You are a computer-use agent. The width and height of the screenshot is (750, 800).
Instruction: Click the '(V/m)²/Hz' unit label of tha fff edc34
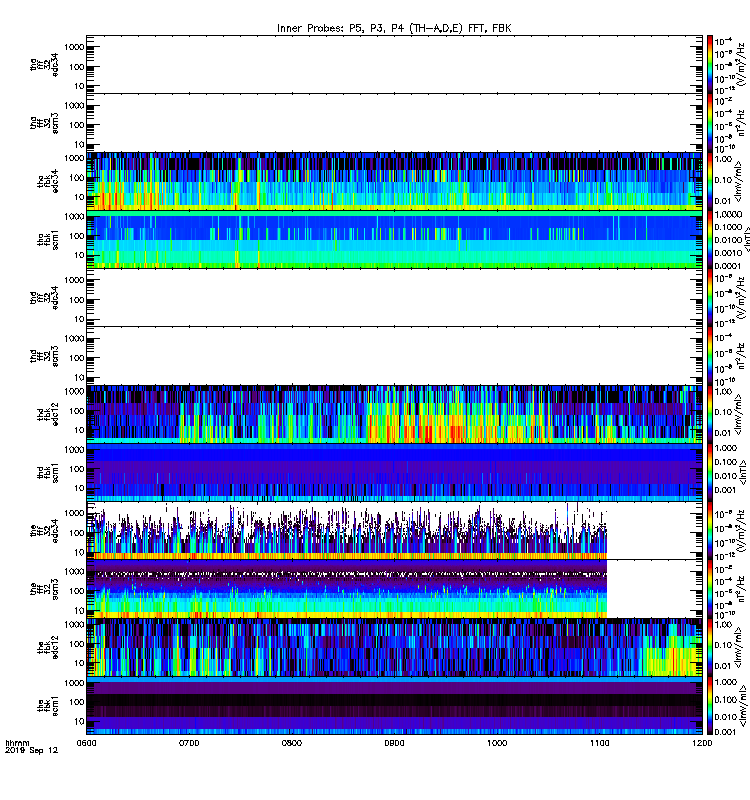[740, 64]
